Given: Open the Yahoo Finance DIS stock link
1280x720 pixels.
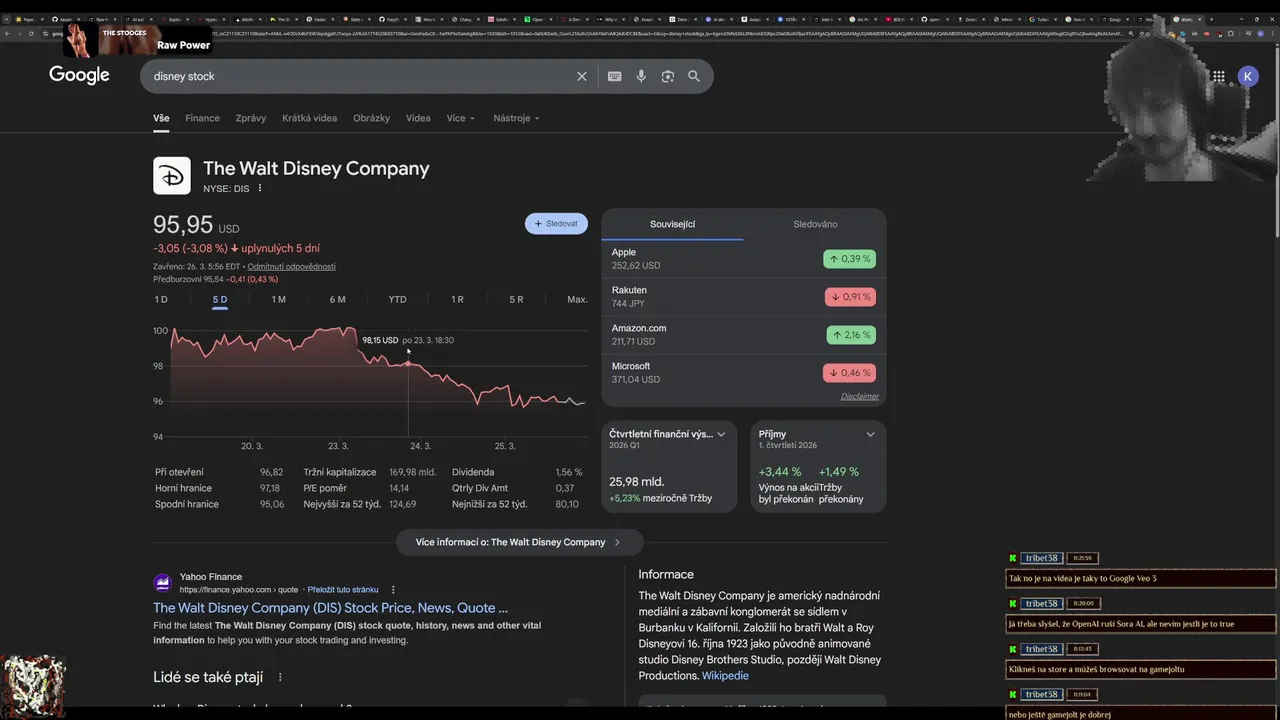Looking at the screenshot, I should (330, 608).
